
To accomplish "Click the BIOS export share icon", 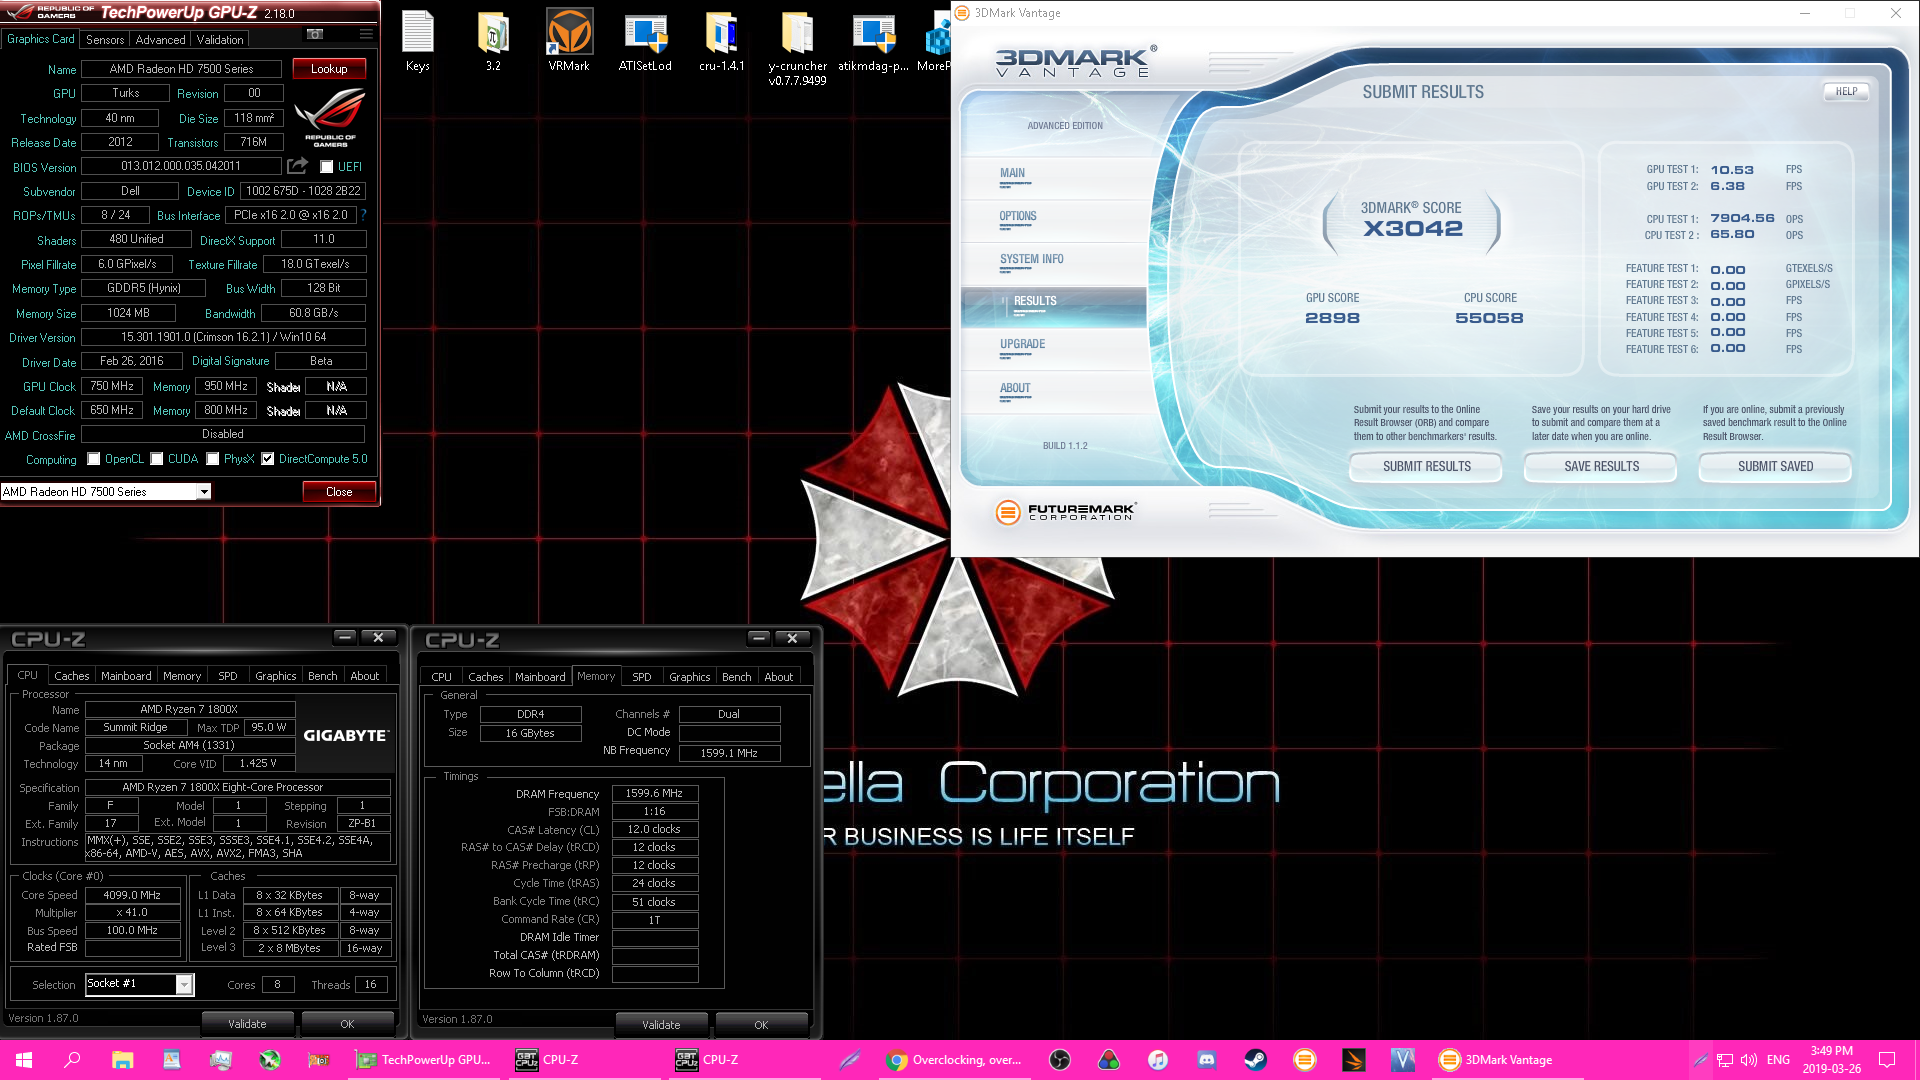I will point(297,165).
